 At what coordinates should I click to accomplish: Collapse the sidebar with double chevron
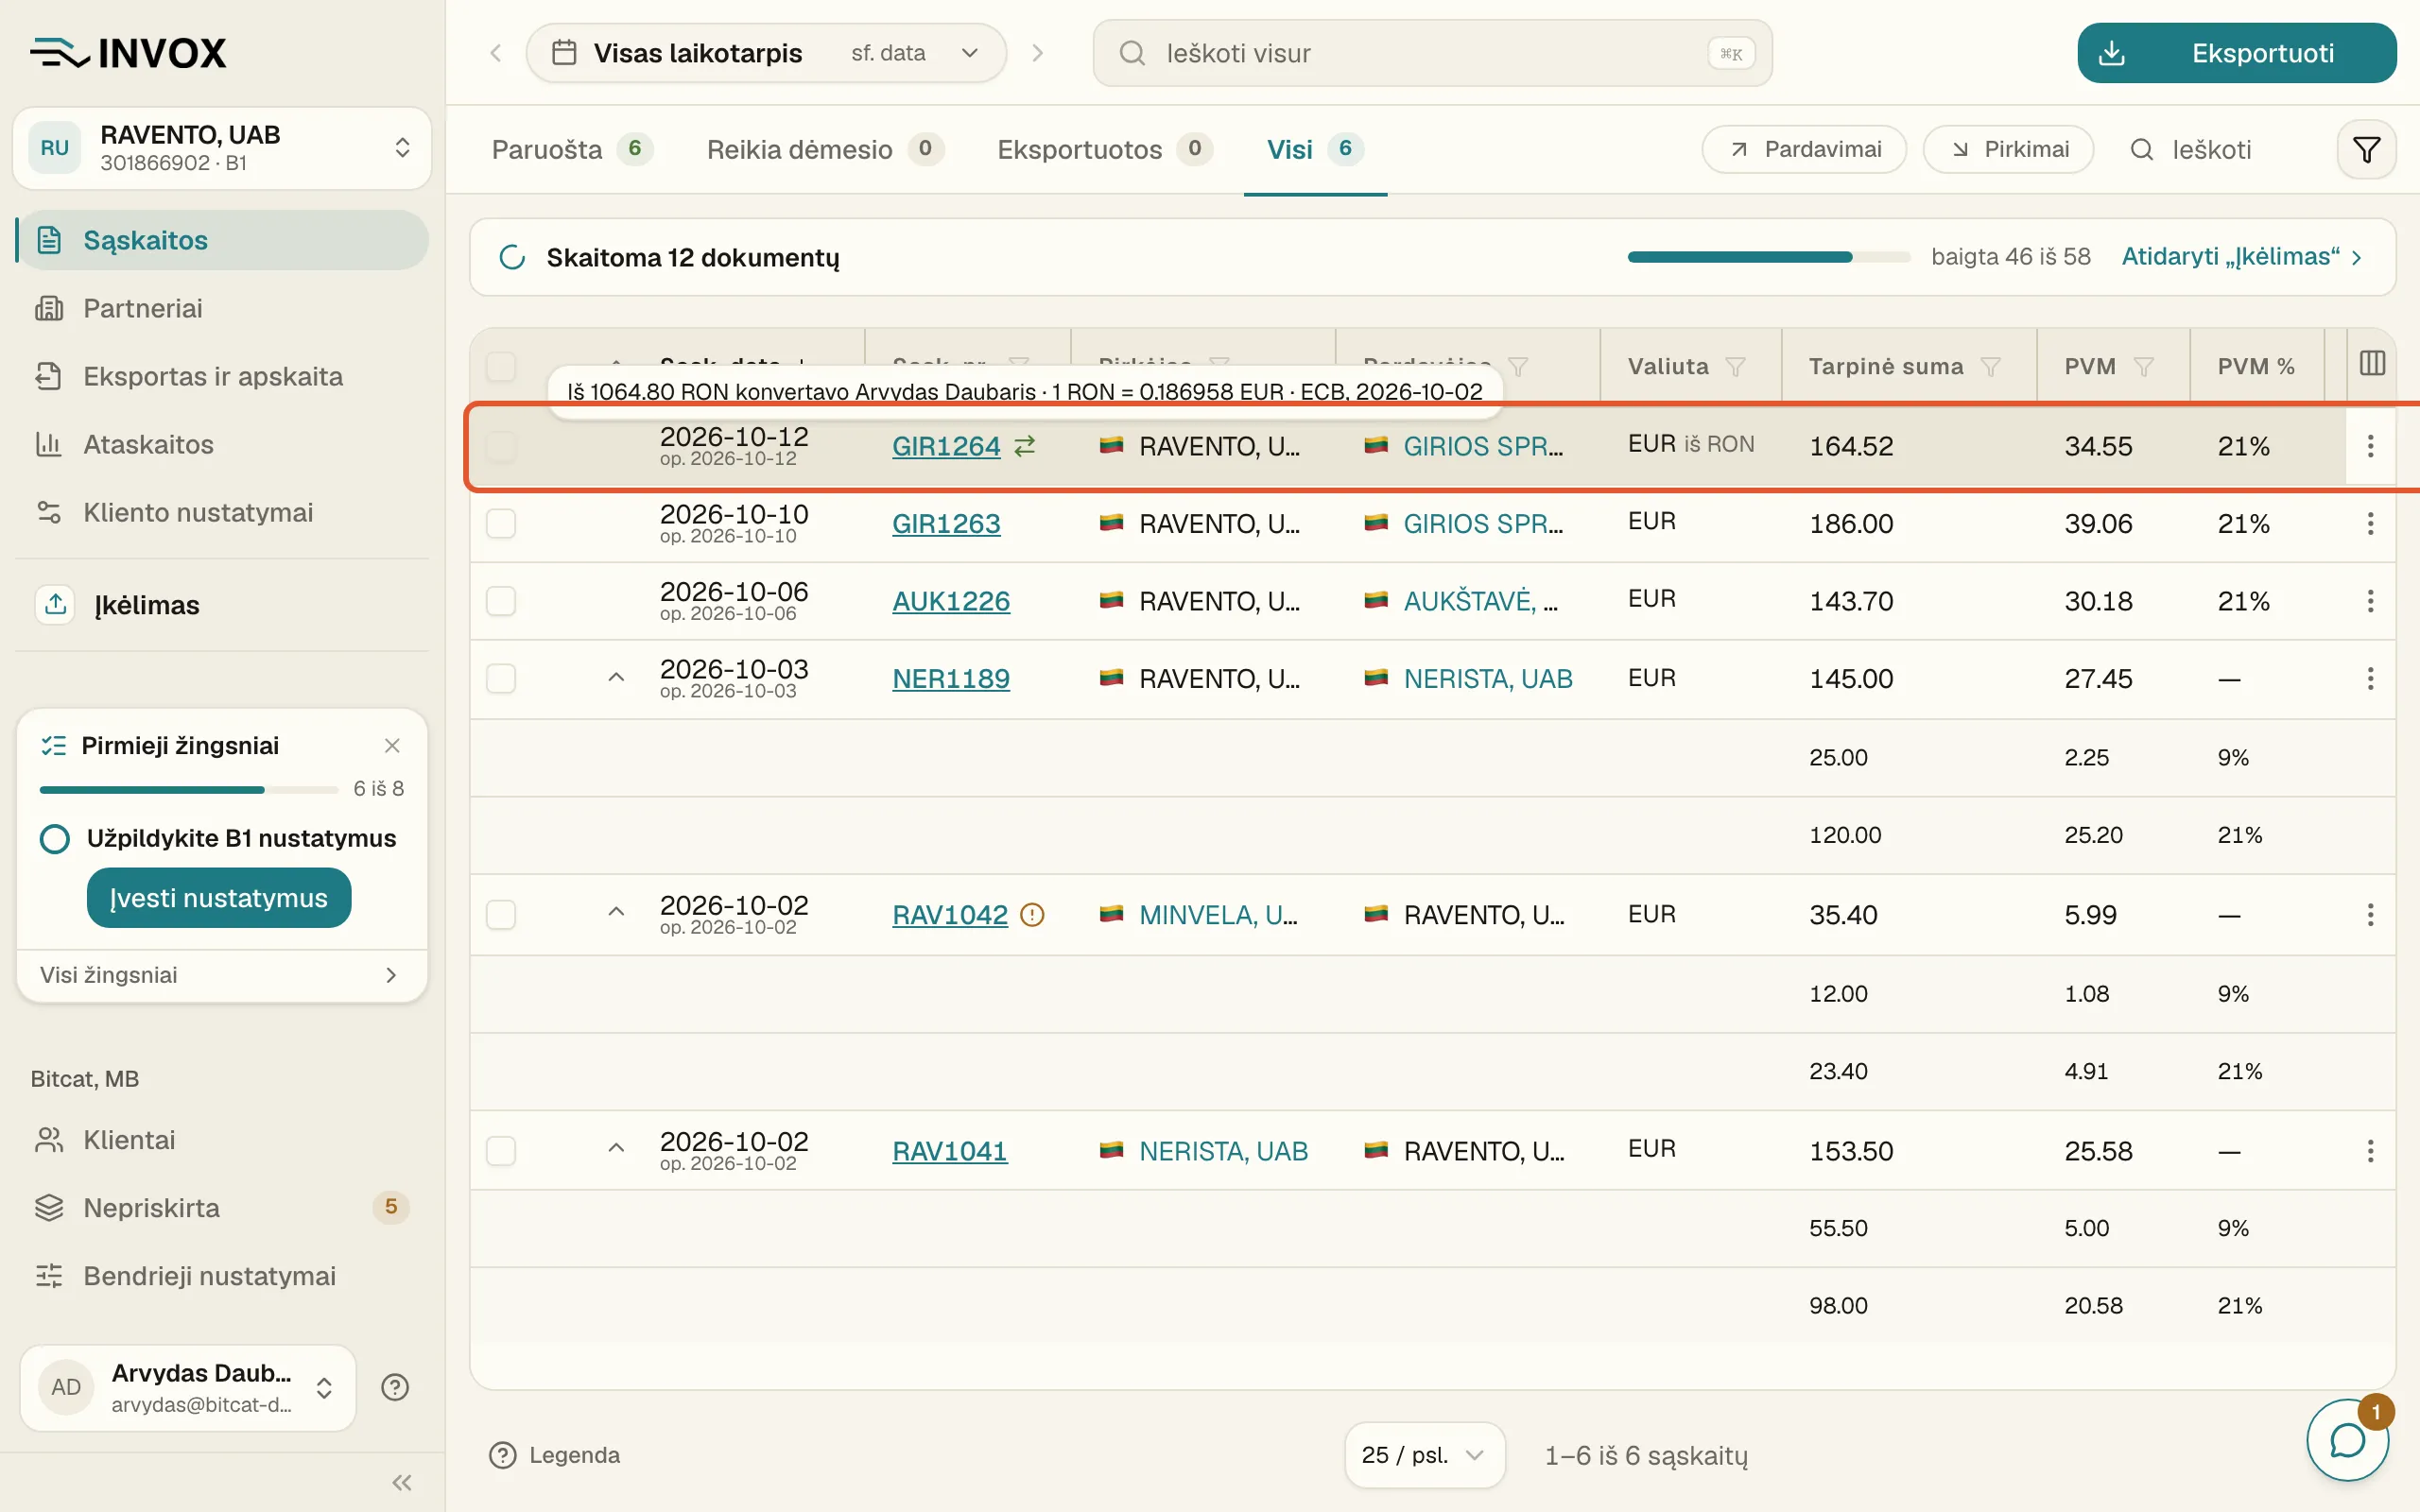coord(402,1482)
